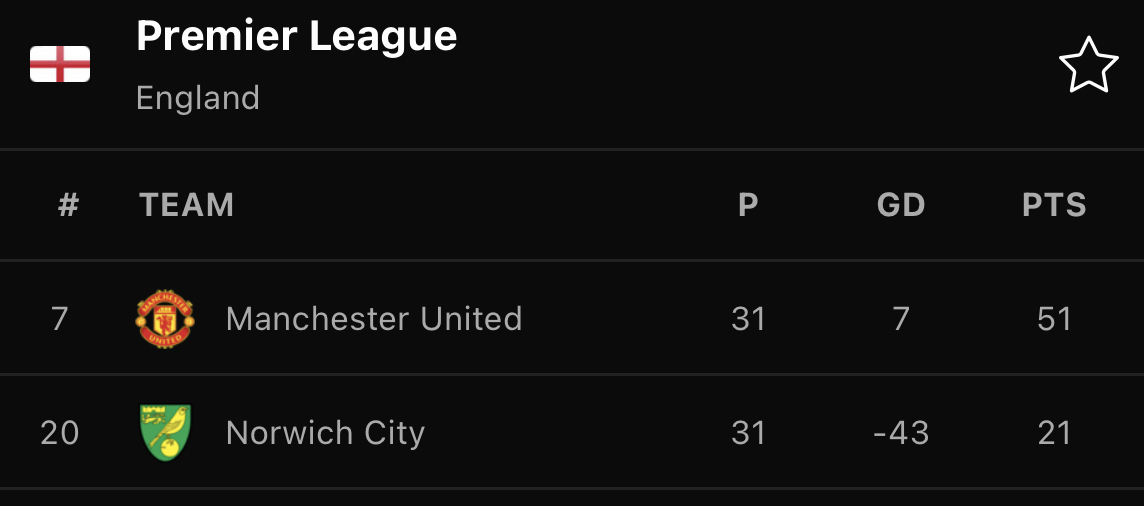Screen dimensions: 1144x506
Task: Click the TEAM column header
Action: tap(187, 205)
